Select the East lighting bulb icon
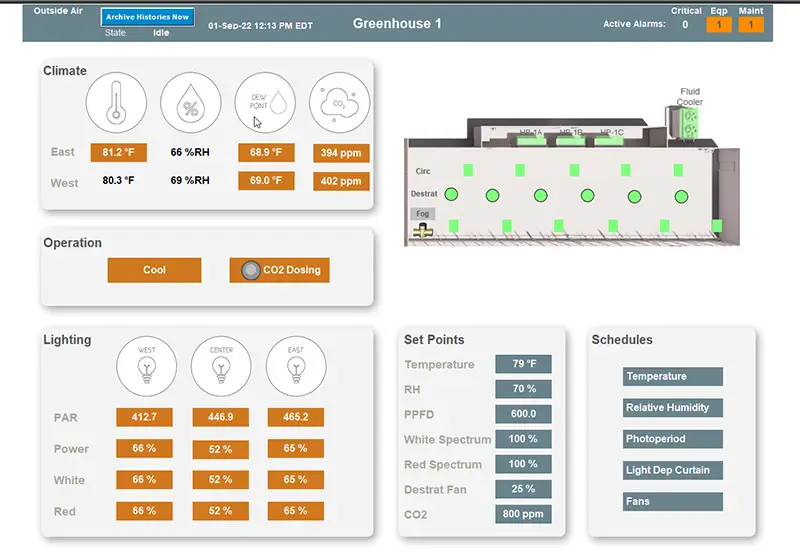Screen dimensions: 800x553 coord(295,366)
